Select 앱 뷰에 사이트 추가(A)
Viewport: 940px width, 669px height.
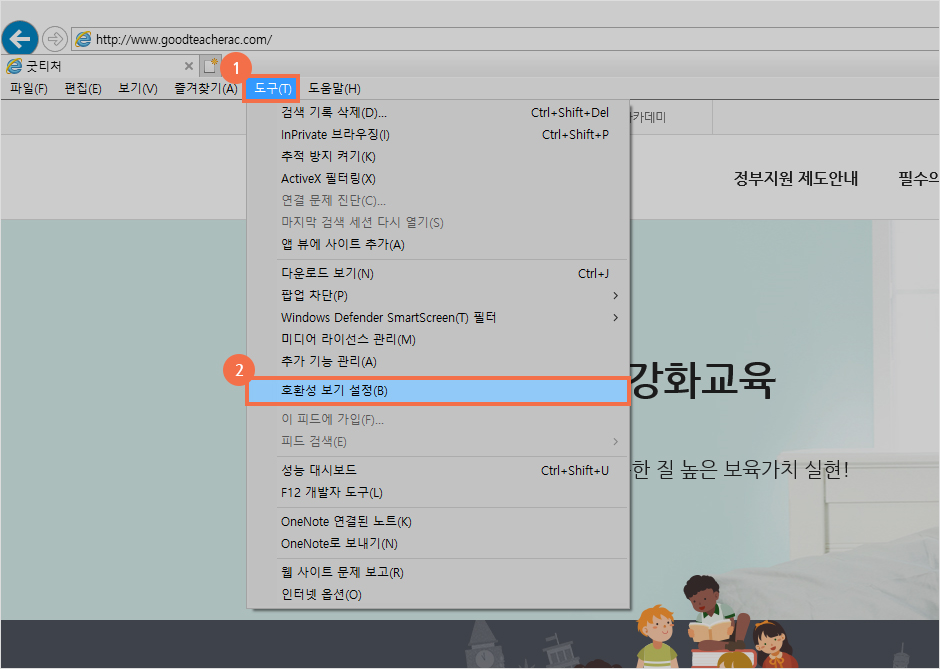pyautogui.click(x=438, y=245)
